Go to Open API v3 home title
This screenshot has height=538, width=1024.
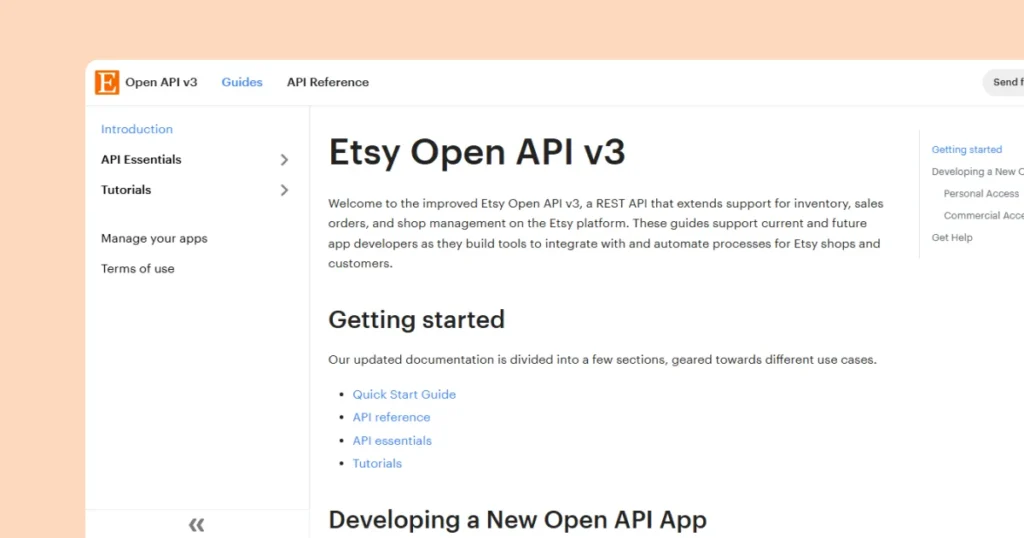point(161,82)
